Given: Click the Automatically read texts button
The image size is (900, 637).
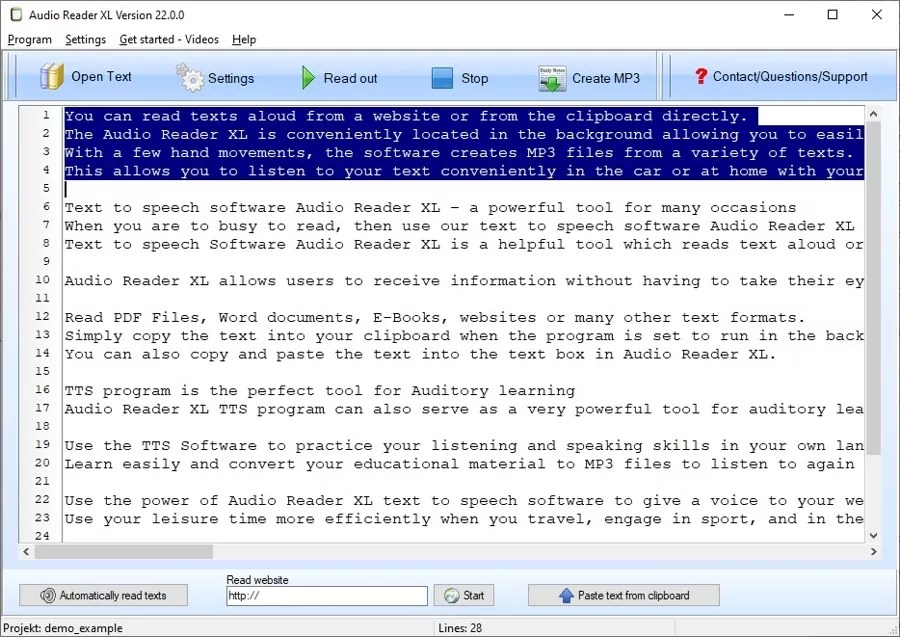Looking at the screenshot, I should point(103,595).
